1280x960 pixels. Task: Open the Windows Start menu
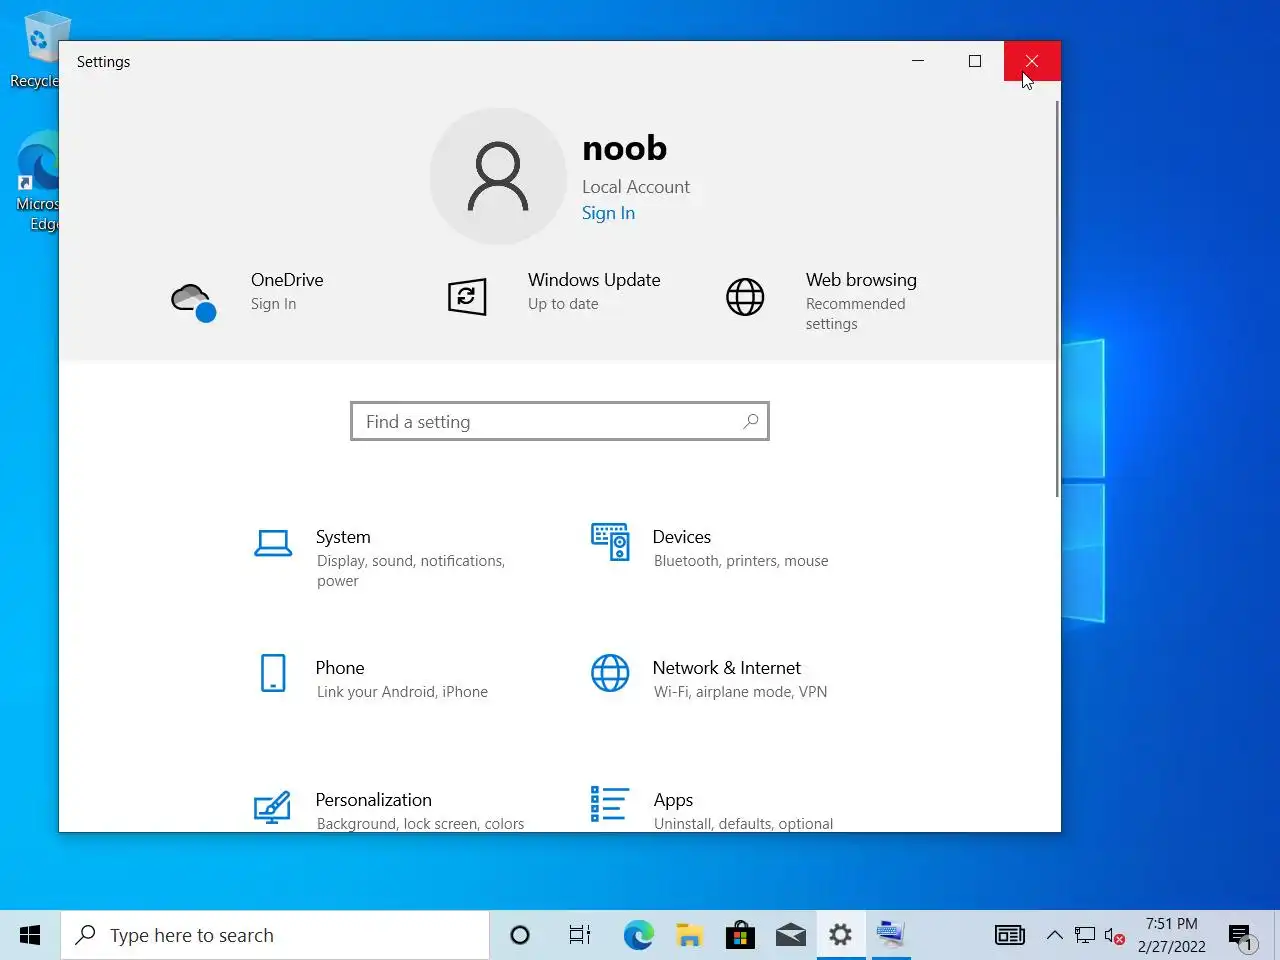point(30,935)
